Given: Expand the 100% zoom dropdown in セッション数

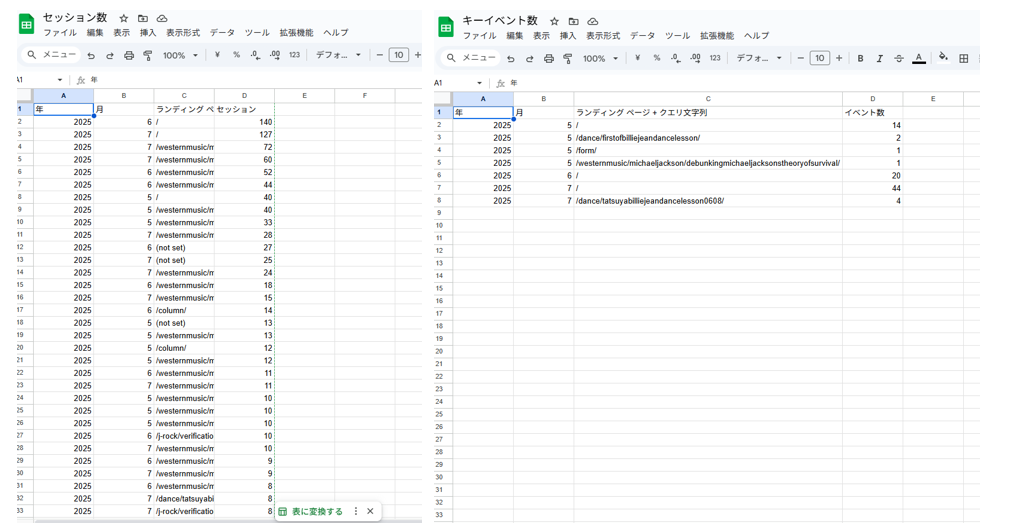Looking at the screenshot, I should tap(180, 56).
